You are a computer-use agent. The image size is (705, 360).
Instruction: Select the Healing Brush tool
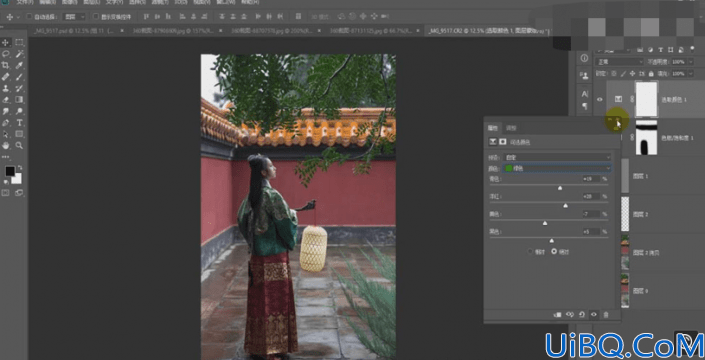pyautogui.click(x=6, y=77)
